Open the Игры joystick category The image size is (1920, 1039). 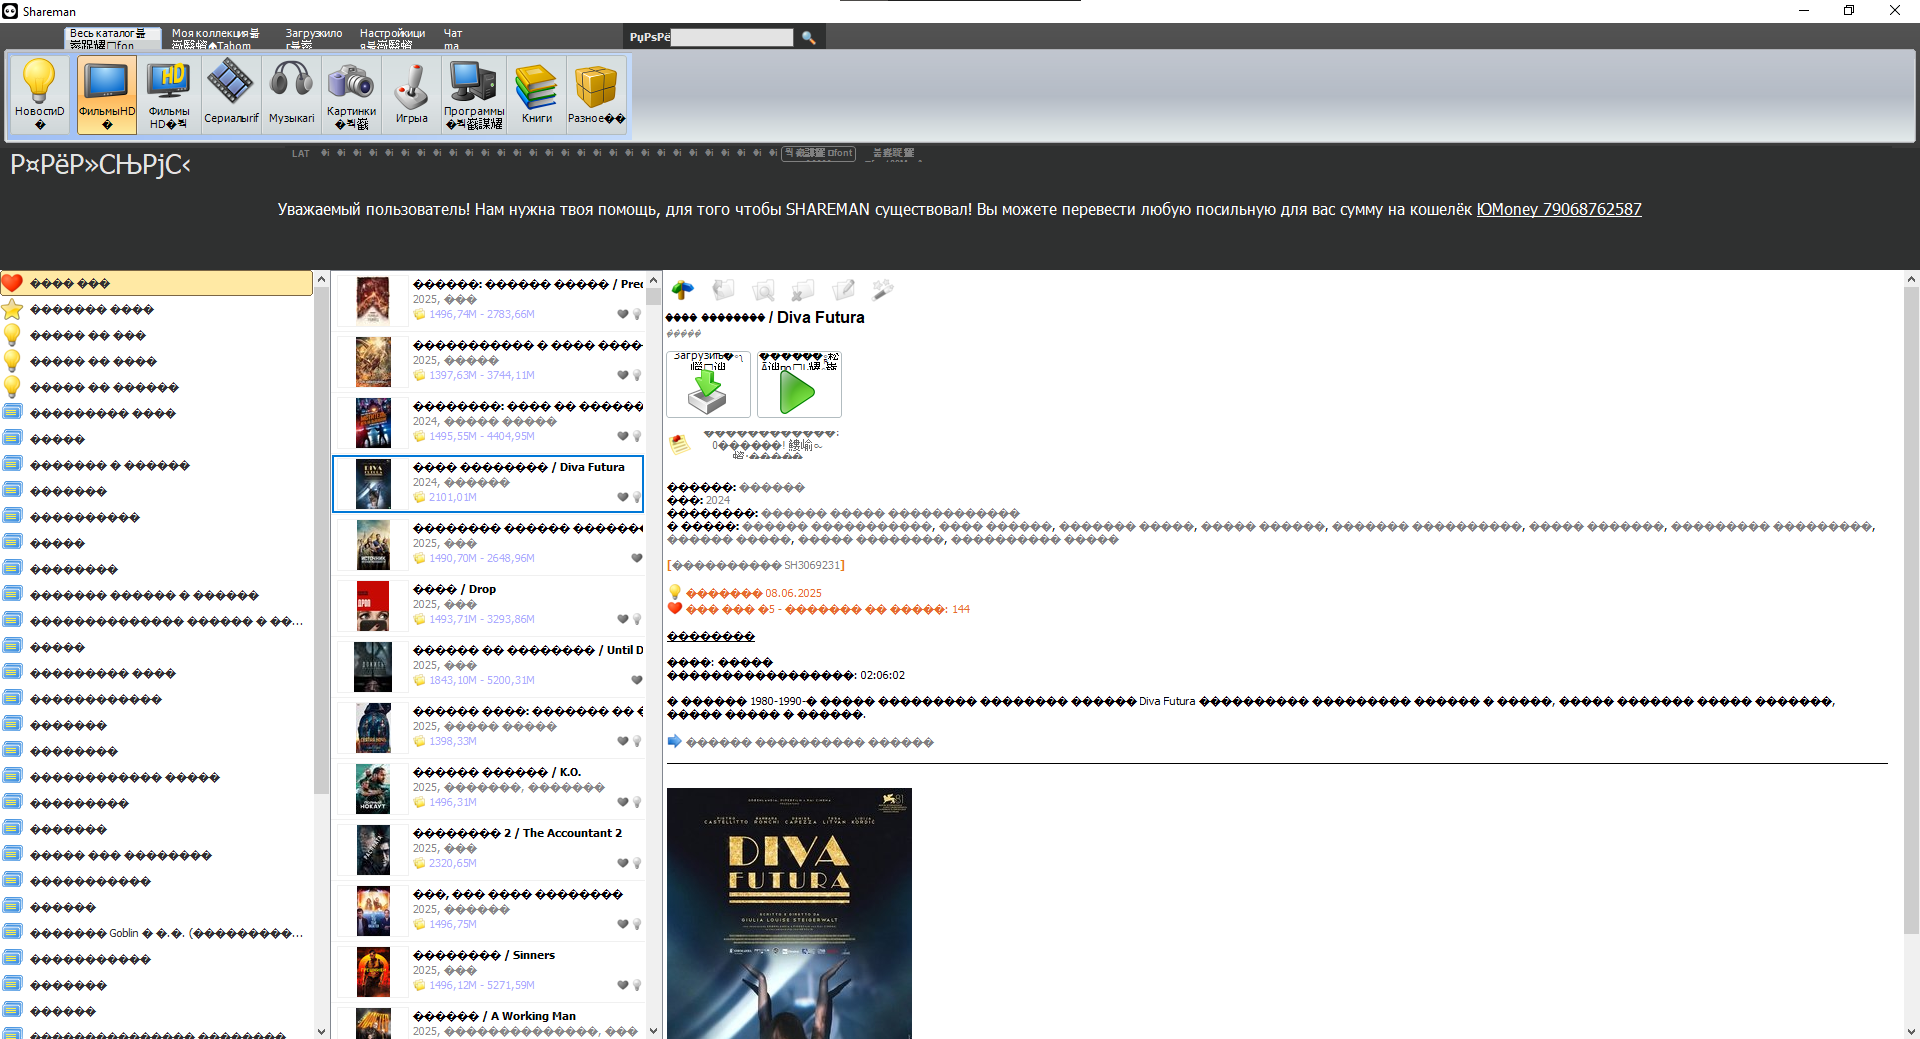click(412, 94)
